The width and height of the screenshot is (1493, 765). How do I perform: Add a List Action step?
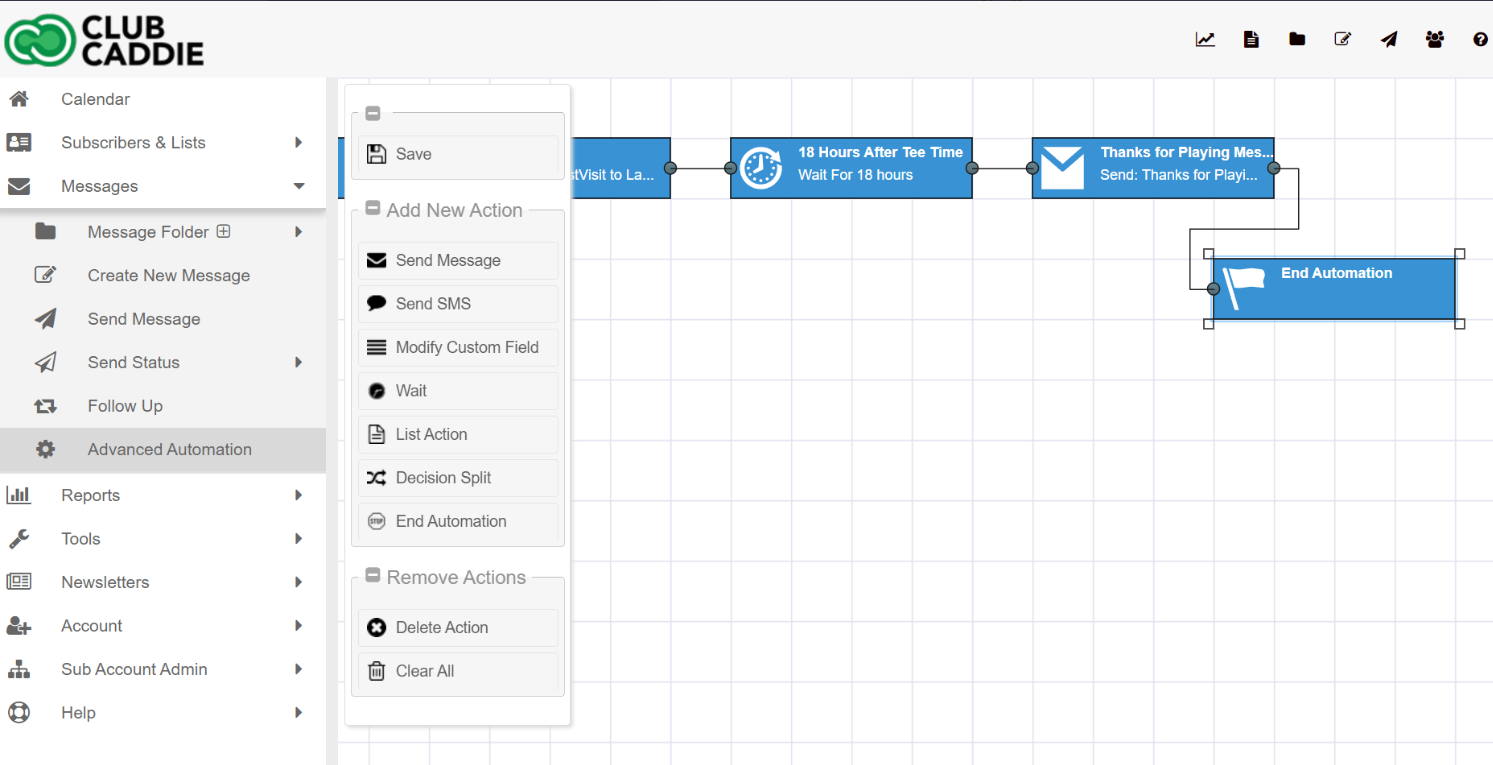click(x=458, y=434)
